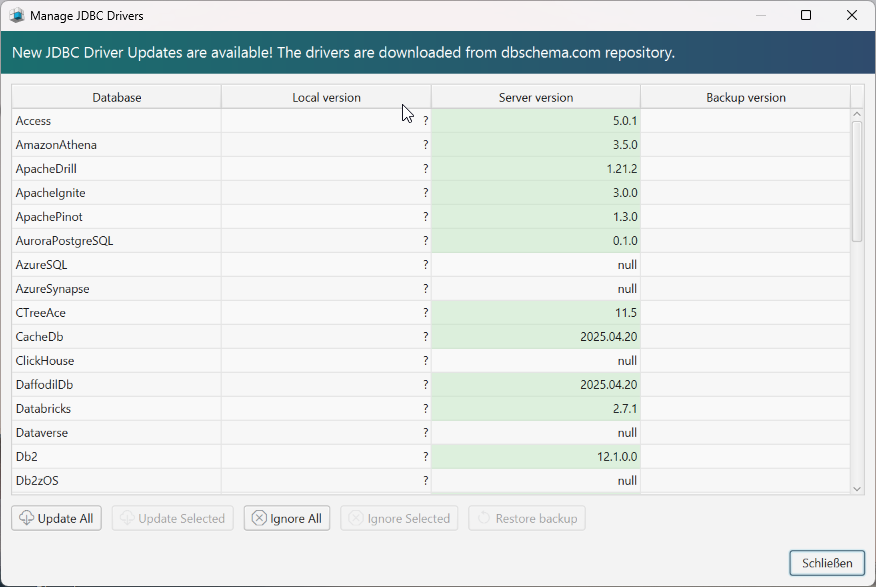Select the CTreeAce row

(431, 313)
